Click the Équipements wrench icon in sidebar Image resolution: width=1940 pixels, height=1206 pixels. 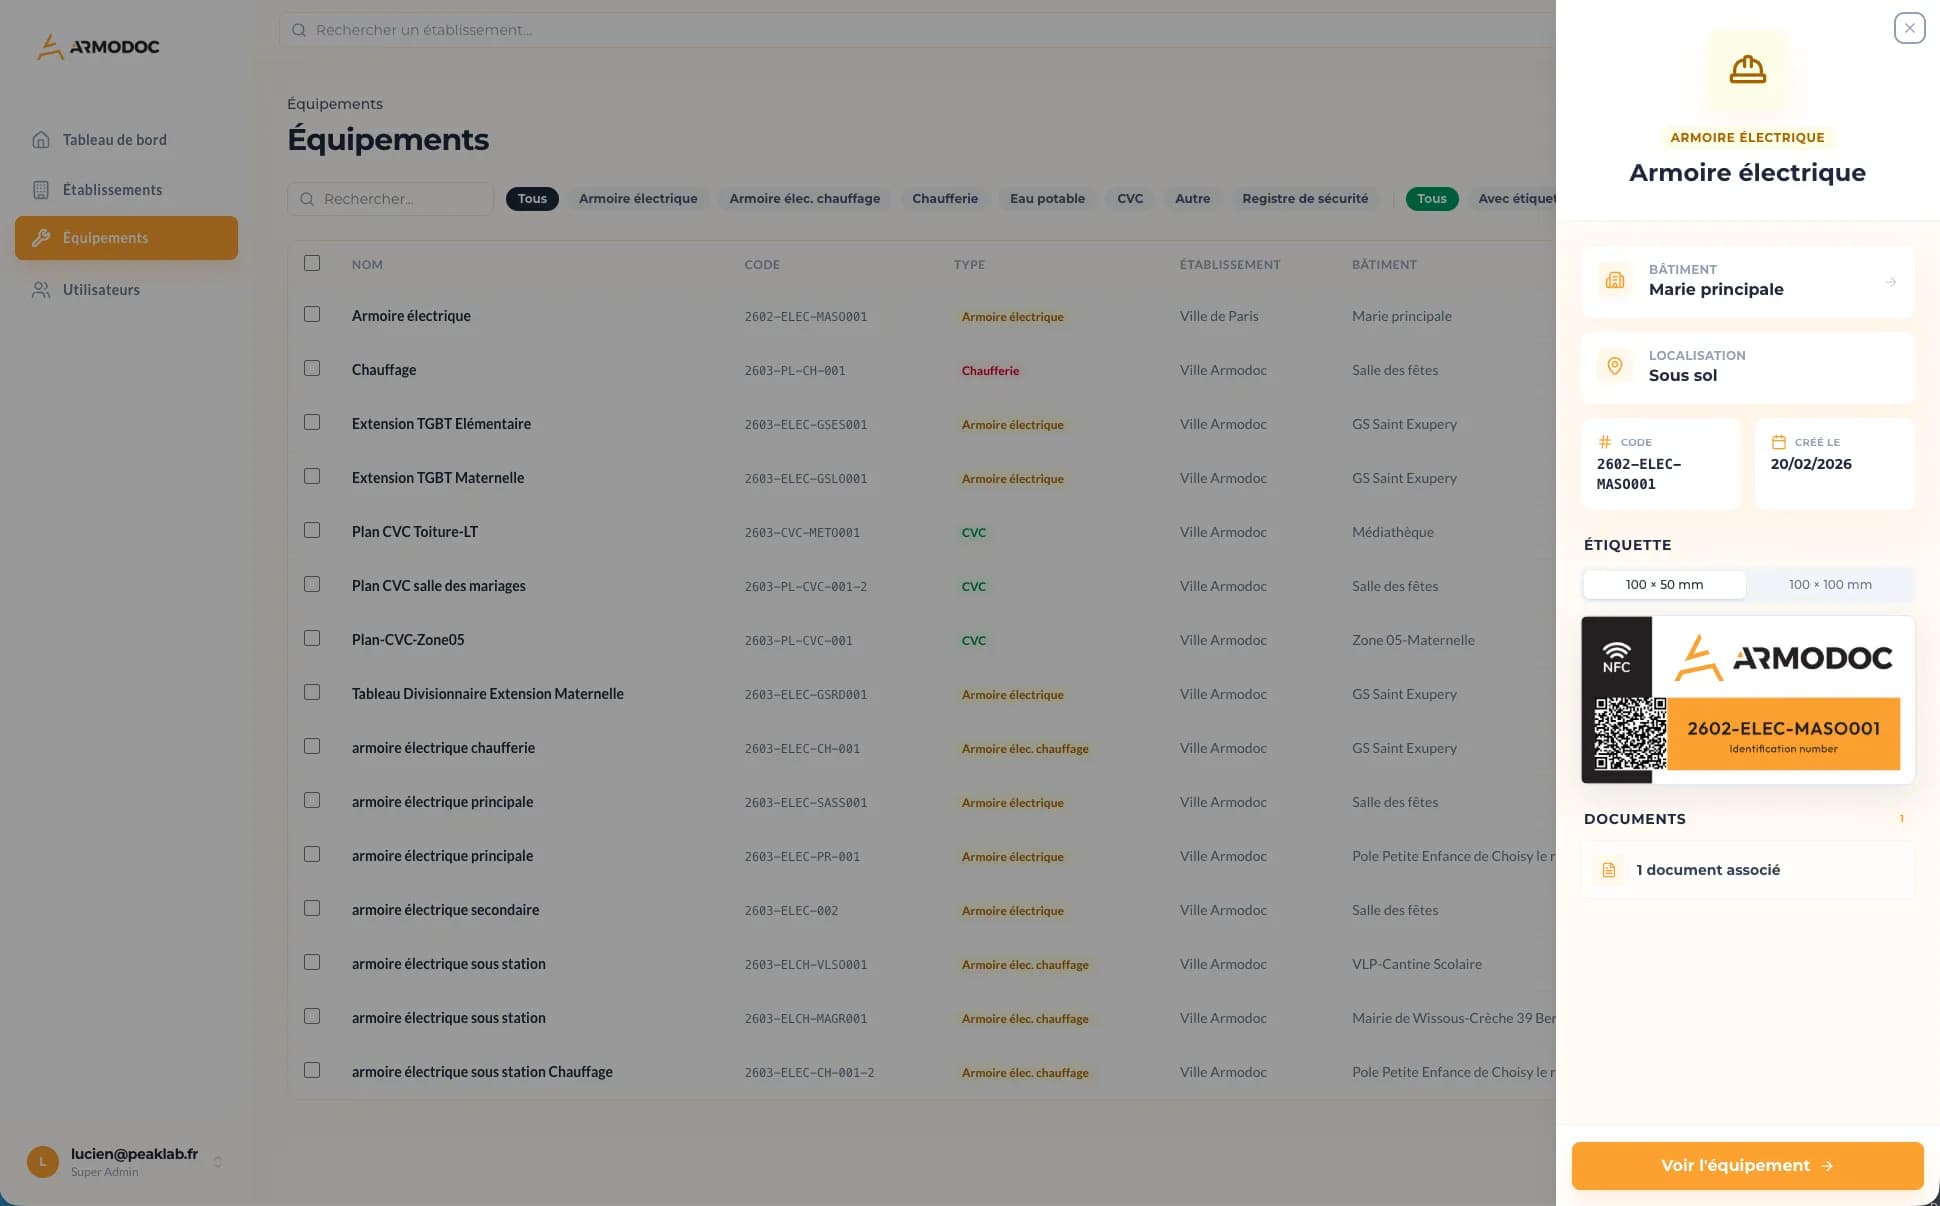(41, 238)
